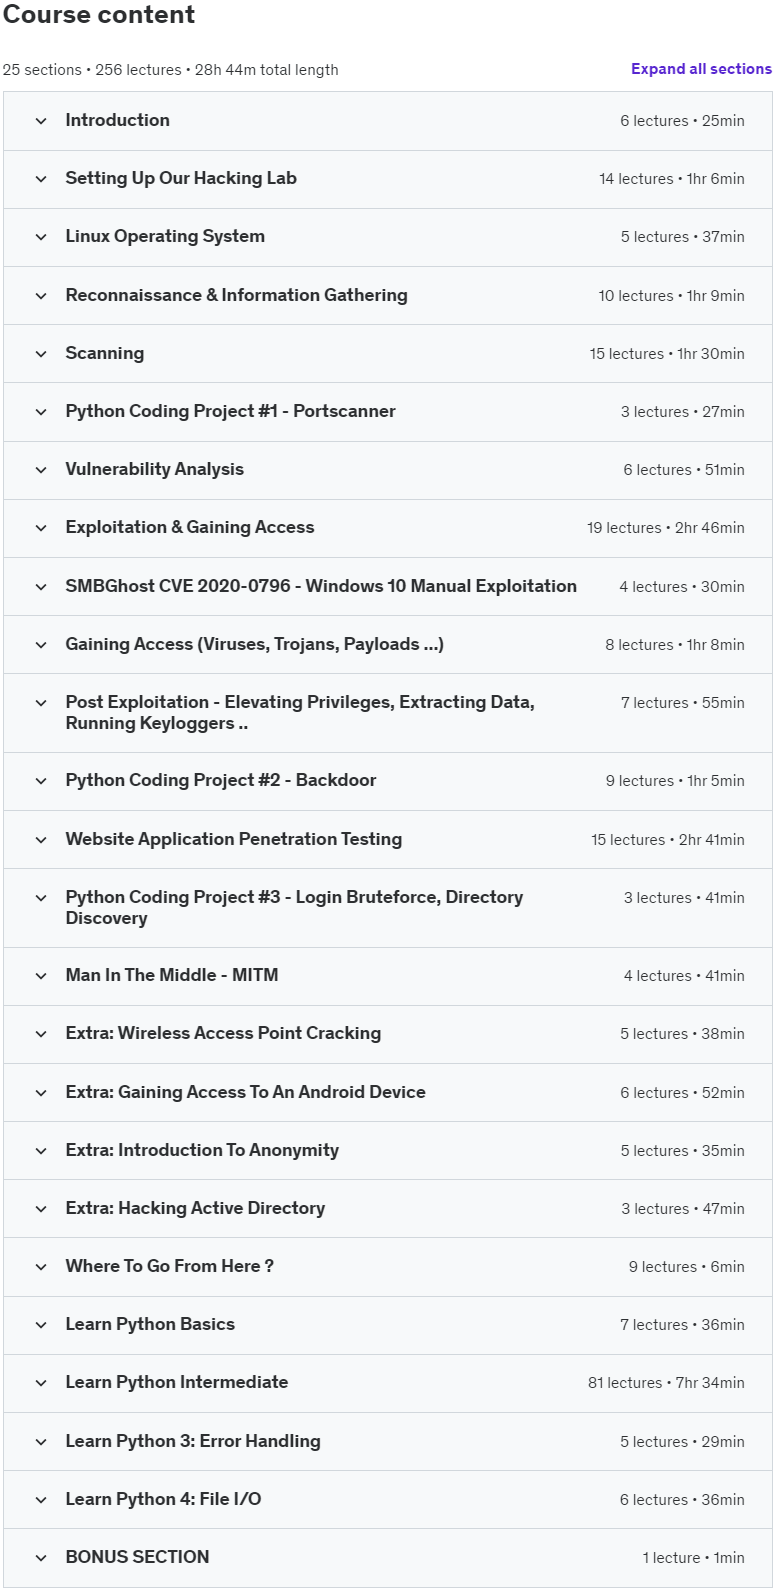Select Website Application Penetration Testing title

[234, 839]
